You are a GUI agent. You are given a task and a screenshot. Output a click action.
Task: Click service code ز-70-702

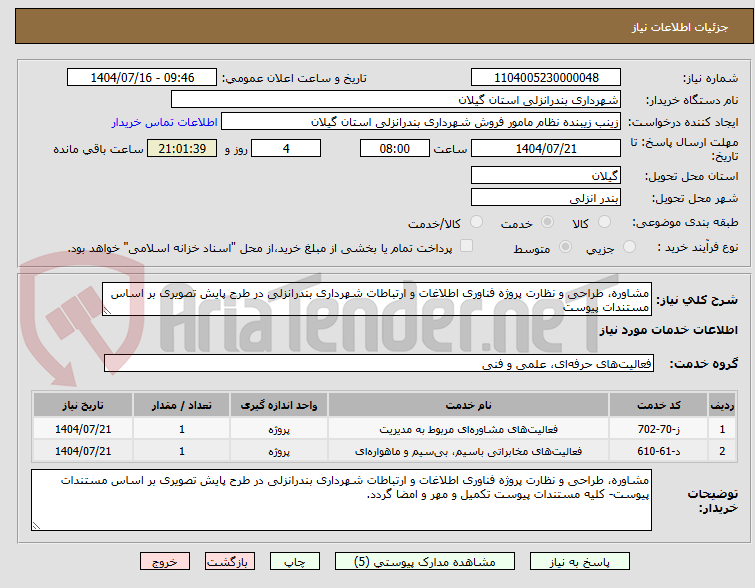658,429
